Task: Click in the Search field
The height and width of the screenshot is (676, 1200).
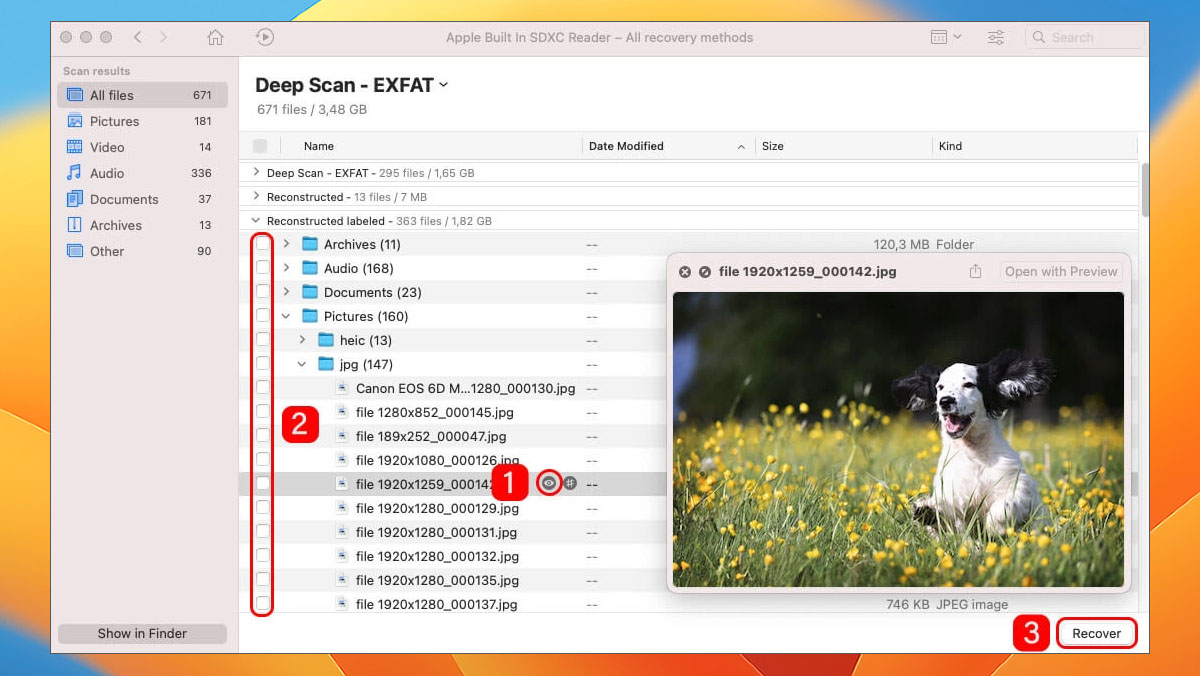Action: click(x=1084, y=37)
